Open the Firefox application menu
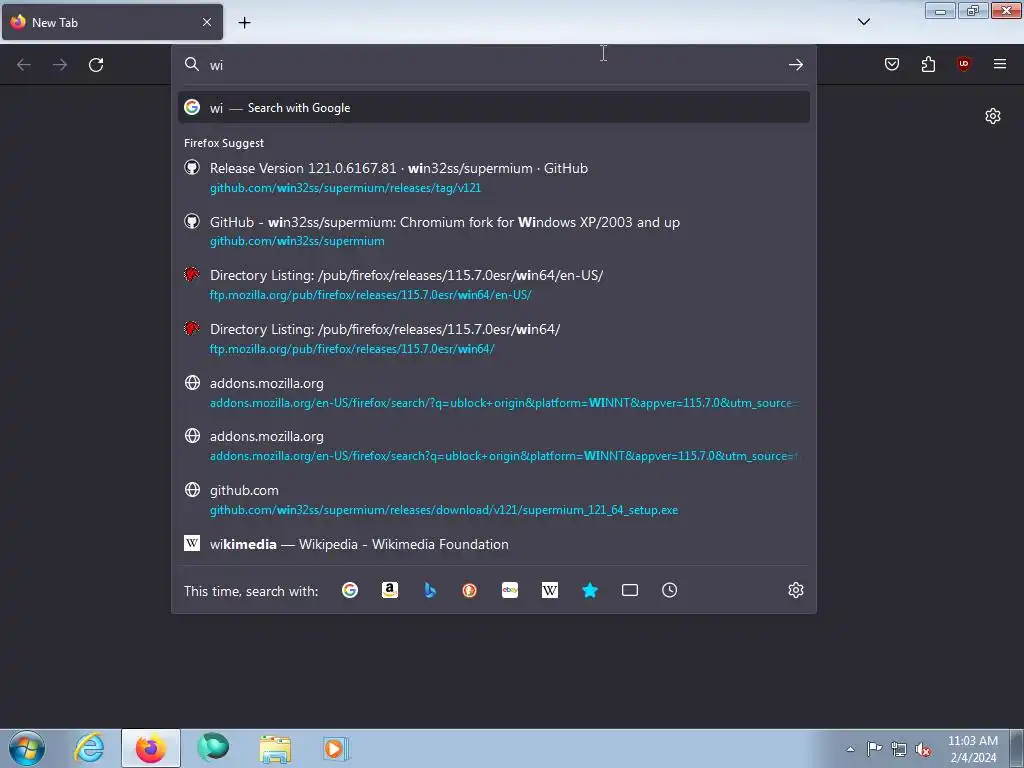This screenshot has width=1024, height=768. pyautogui.click(x=1000, y=64)
